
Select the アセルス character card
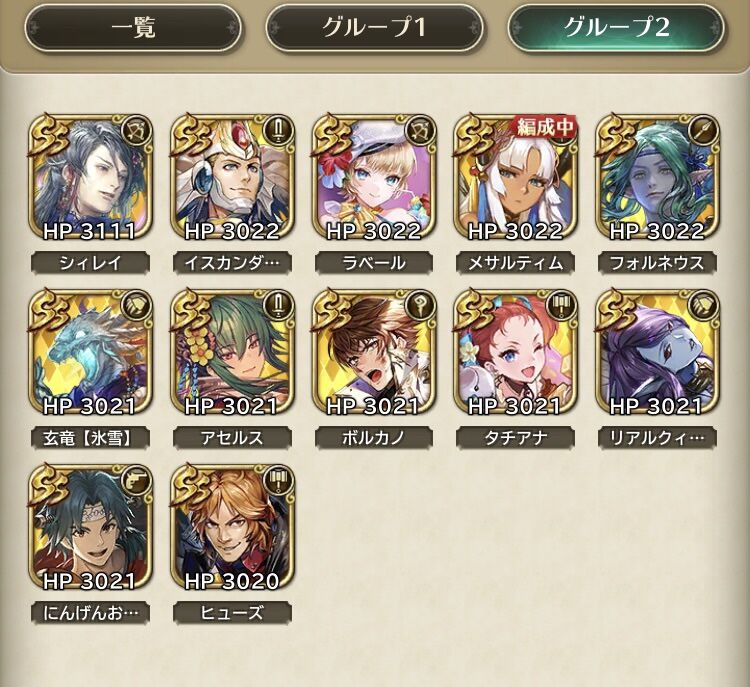[x=232, y=353]
